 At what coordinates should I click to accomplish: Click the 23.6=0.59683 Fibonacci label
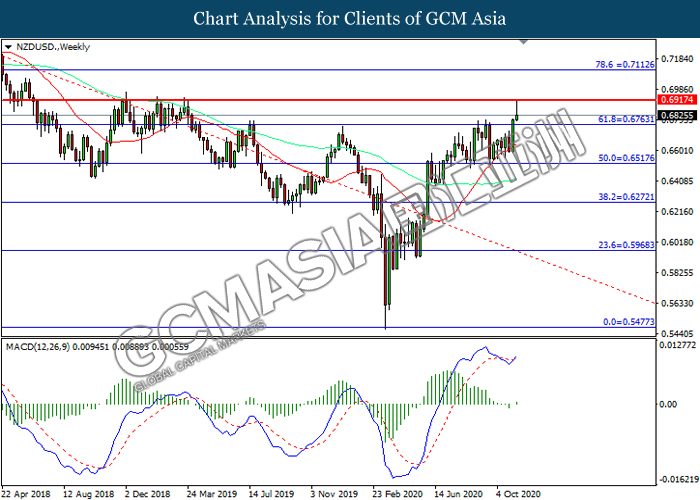pyautogui.click(x=626, y=245)
